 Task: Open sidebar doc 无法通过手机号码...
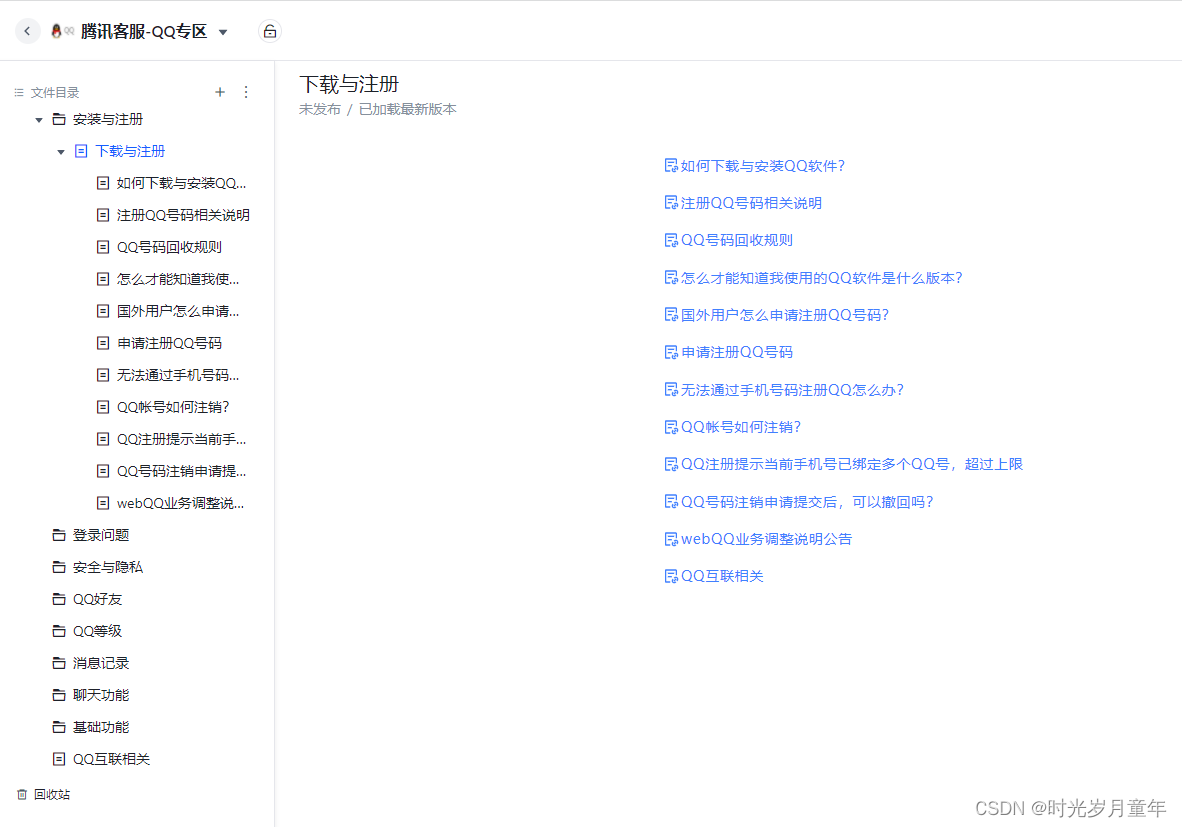pyautogui.click(x=178, y=375)
